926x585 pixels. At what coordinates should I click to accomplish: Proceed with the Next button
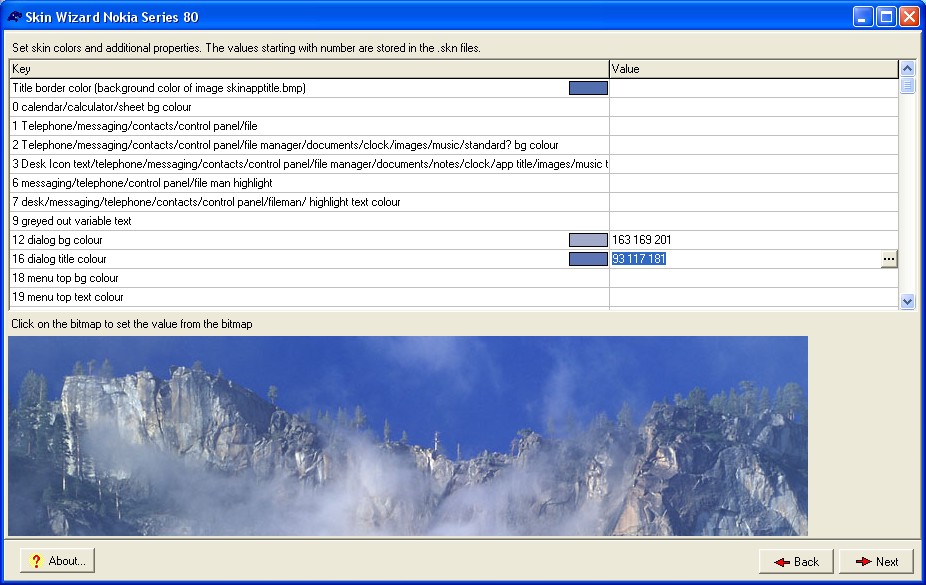[x=876, y=561]
